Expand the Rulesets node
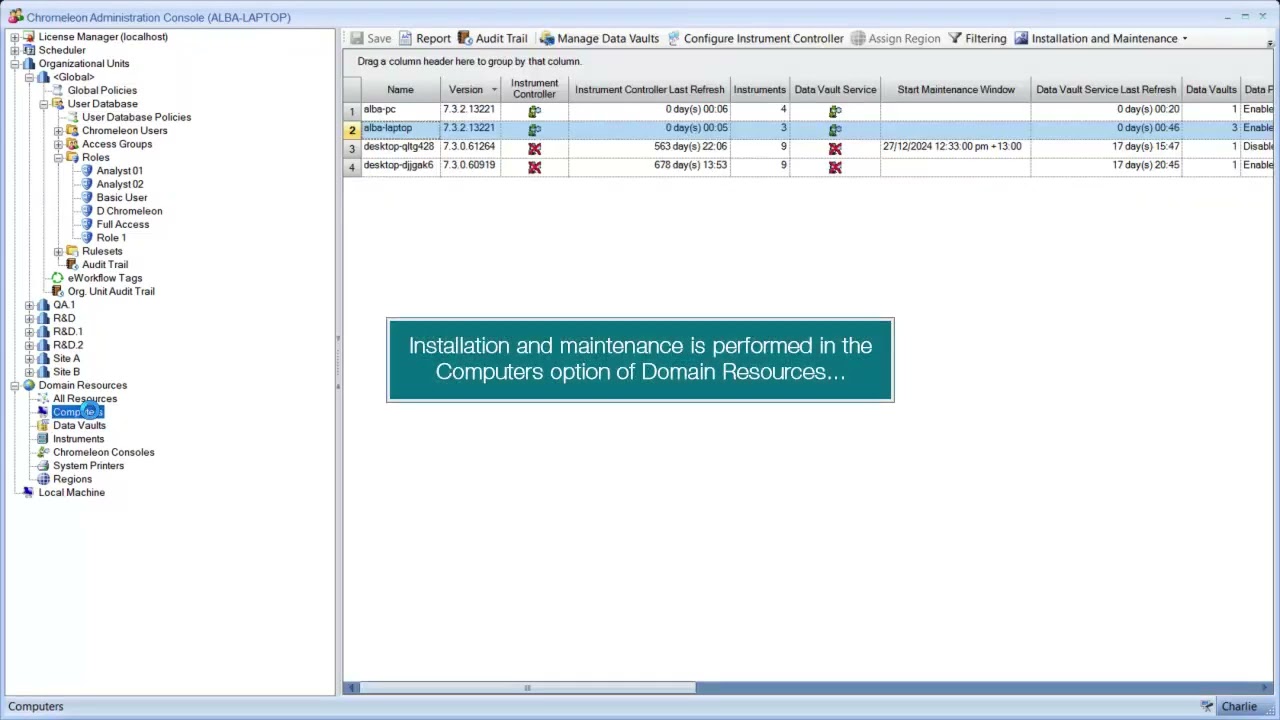The height and width of the screenshot is (720, 1280). (58, 251)
